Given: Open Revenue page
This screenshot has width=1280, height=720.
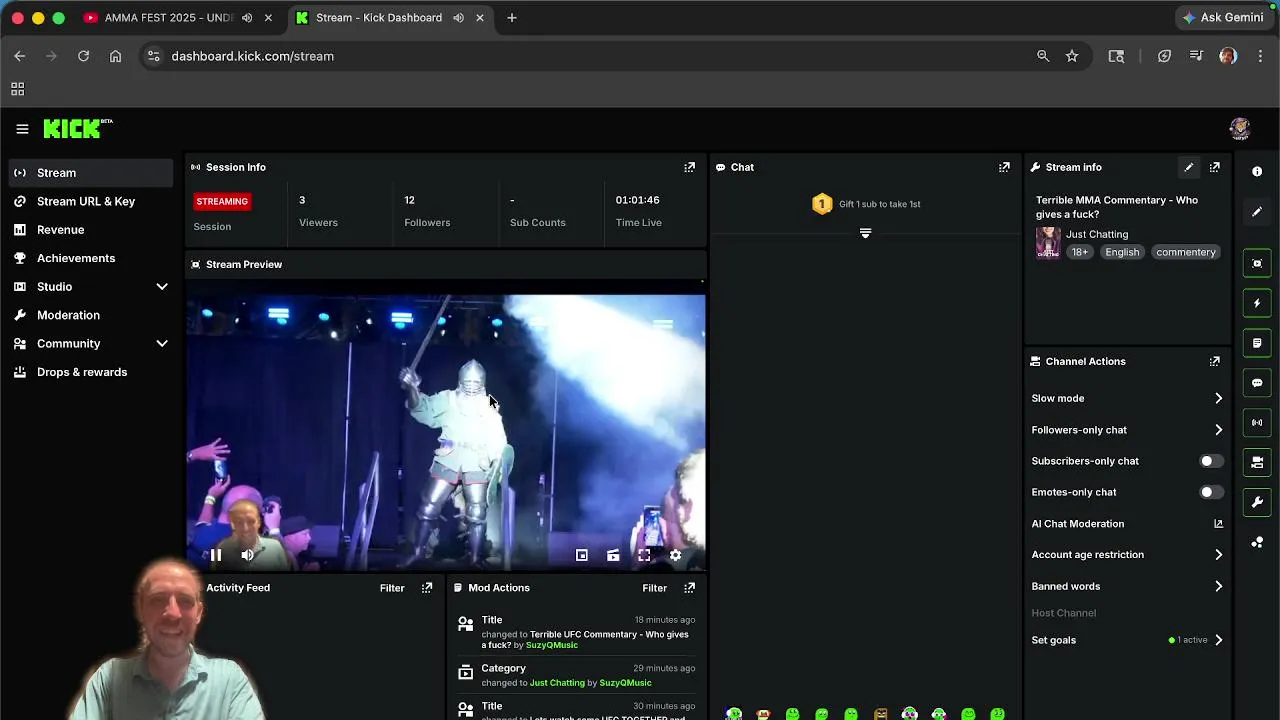Looking at the screenshot, I should (x=90, y=230).
